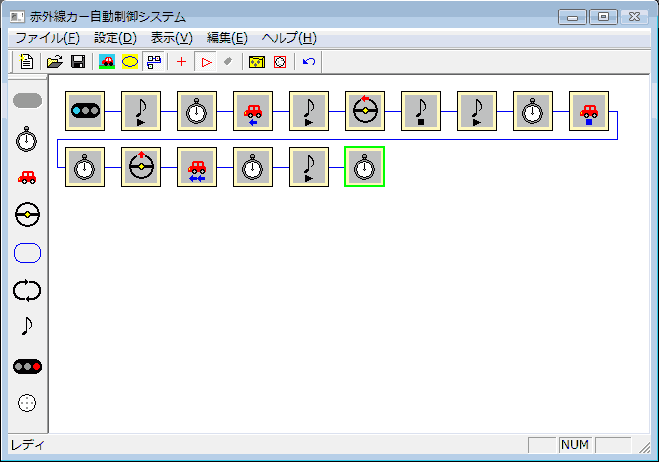Select the steering wheel turn-left block
The image size is (659, 462).
[x=365, y=111]
